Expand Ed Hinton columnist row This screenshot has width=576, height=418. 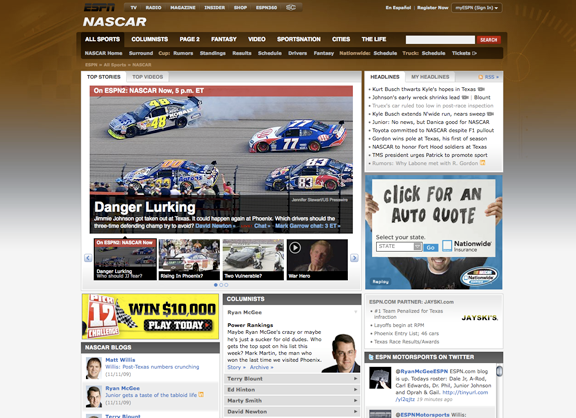coord(292,390)
